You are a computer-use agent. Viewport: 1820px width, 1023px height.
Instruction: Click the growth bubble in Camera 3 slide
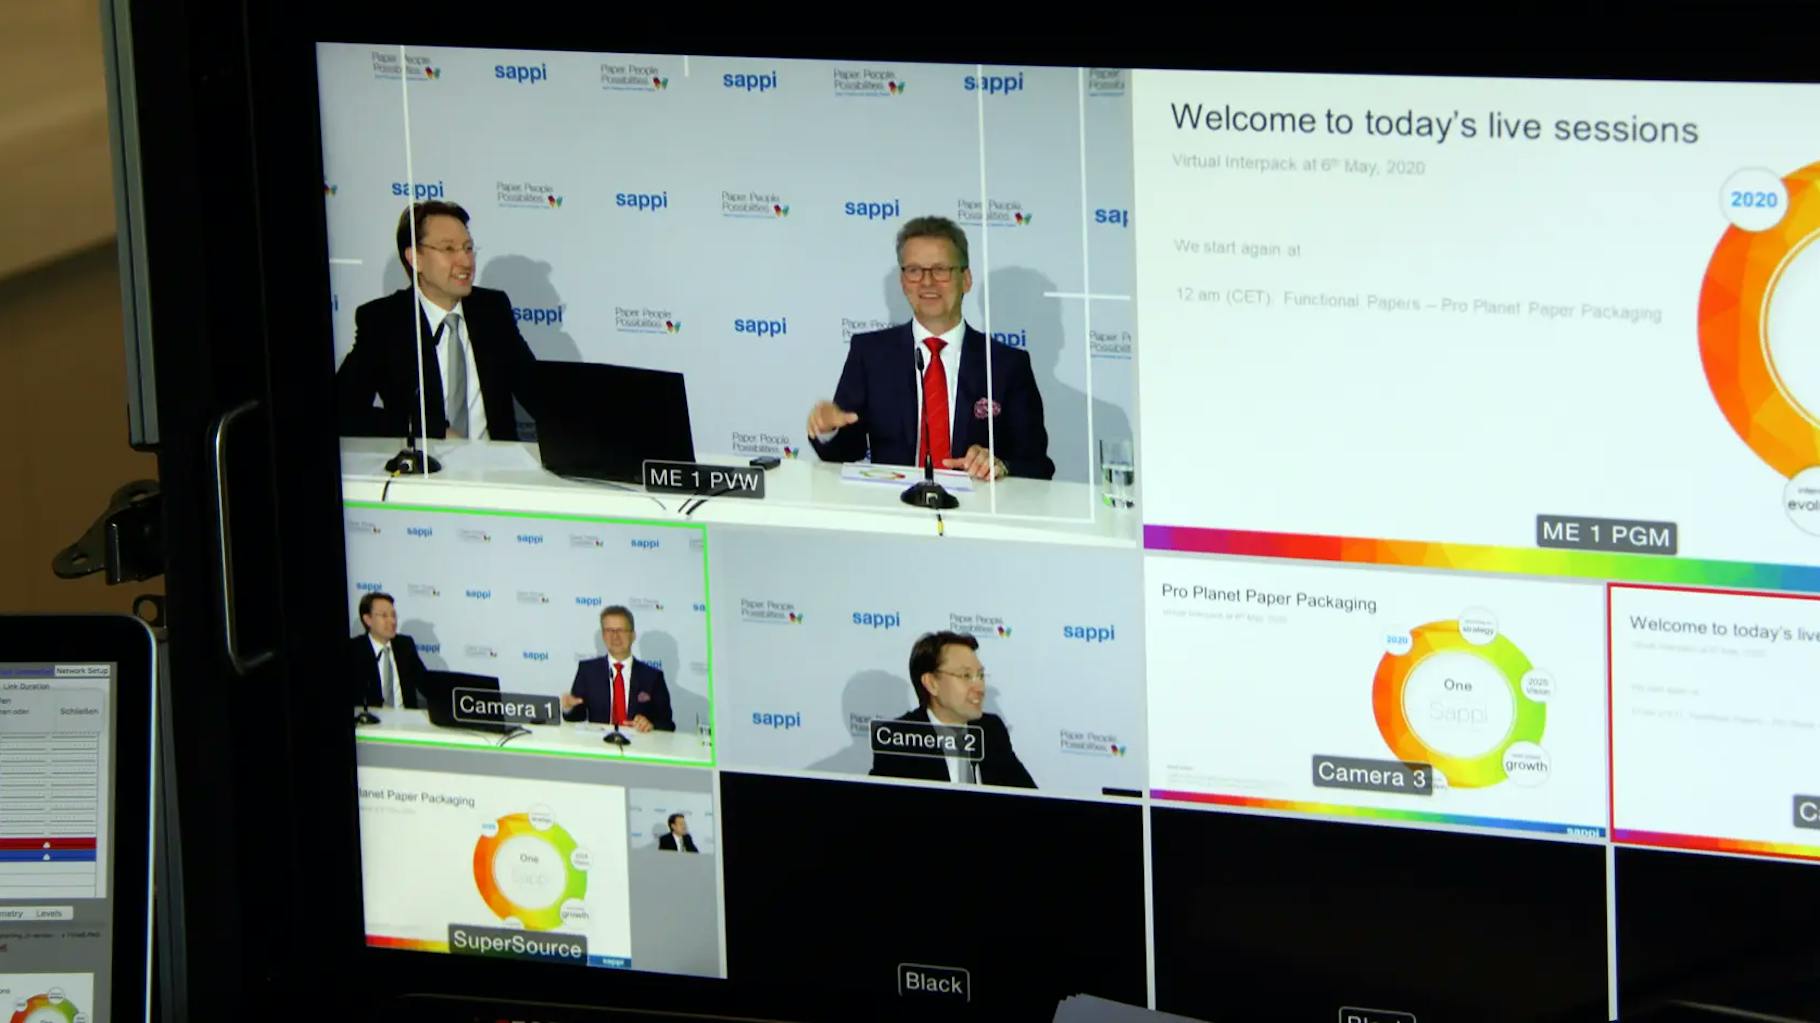point(1525,765)
